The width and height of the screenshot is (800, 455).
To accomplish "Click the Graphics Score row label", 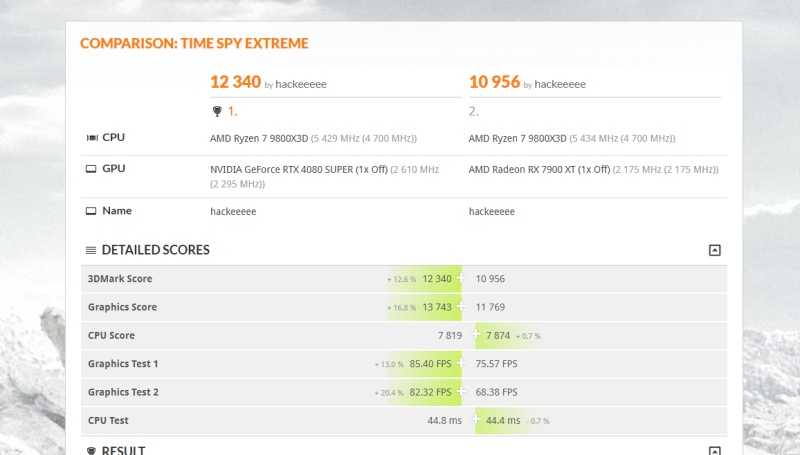I will pyautogui.click(x=122, y=307).
